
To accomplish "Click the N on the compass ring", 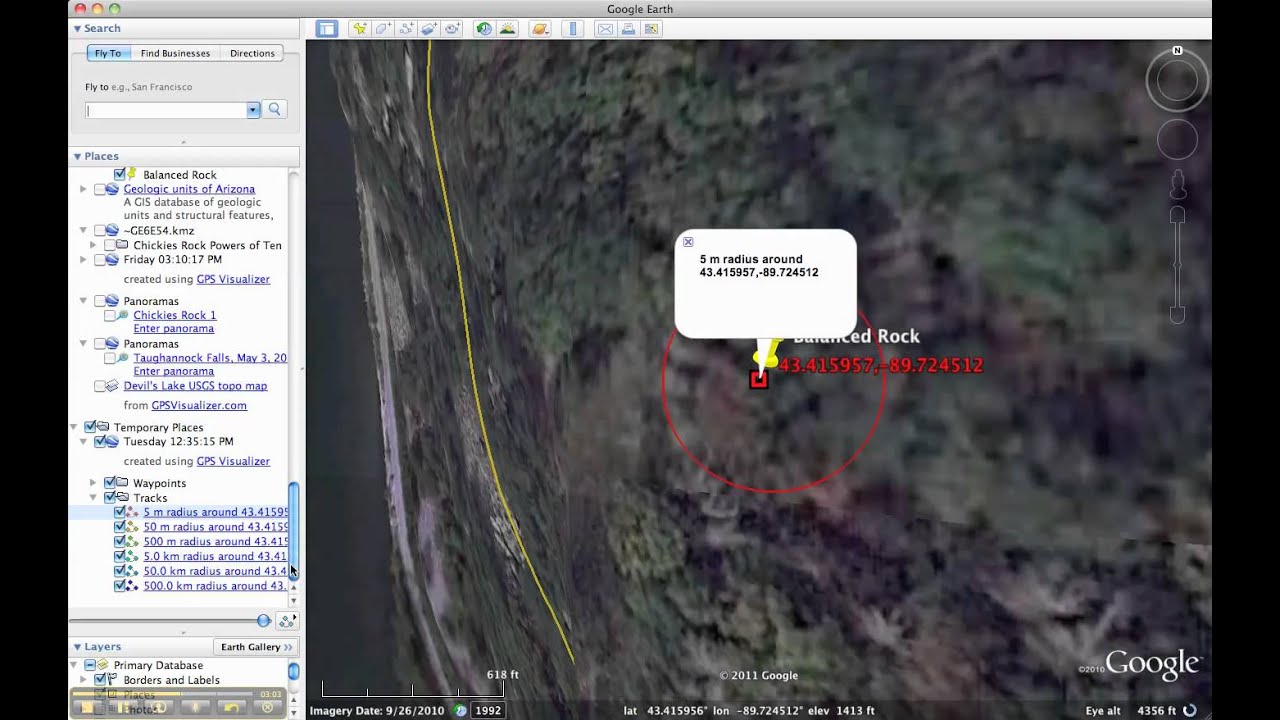I will coord(1177,50).
